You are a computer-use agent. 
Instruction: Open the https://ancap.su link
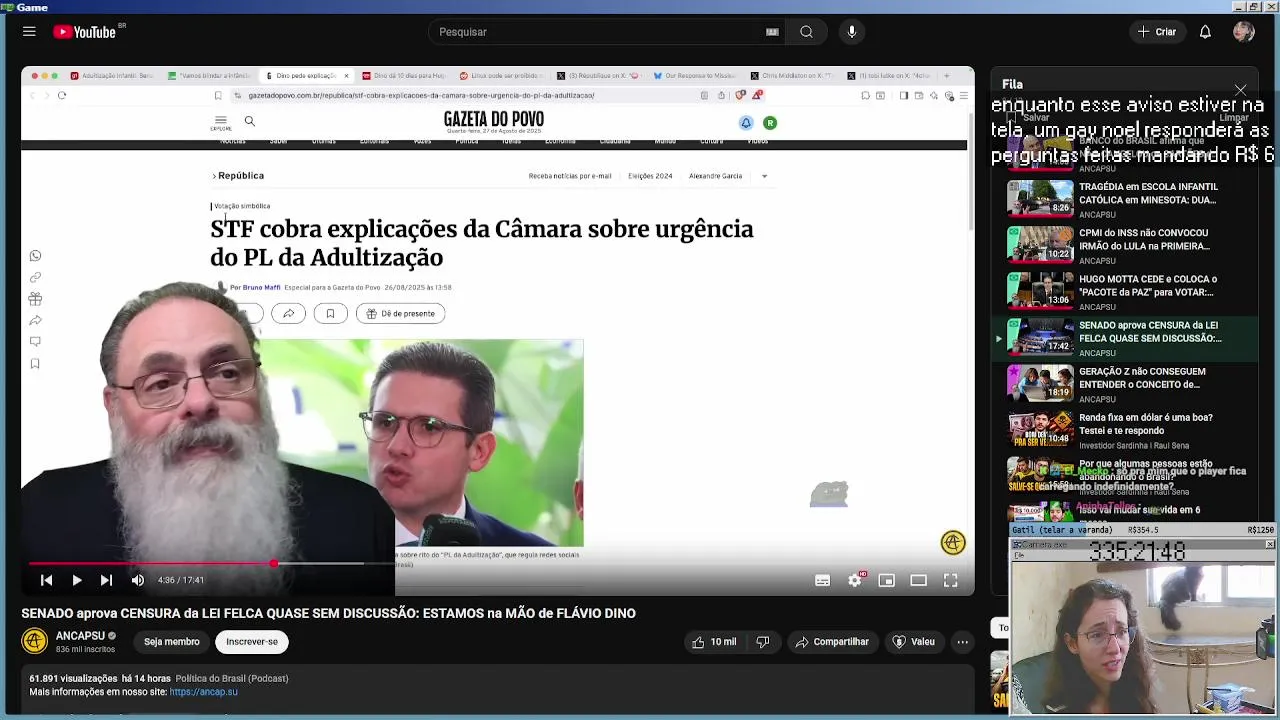[x=204, y=692]
